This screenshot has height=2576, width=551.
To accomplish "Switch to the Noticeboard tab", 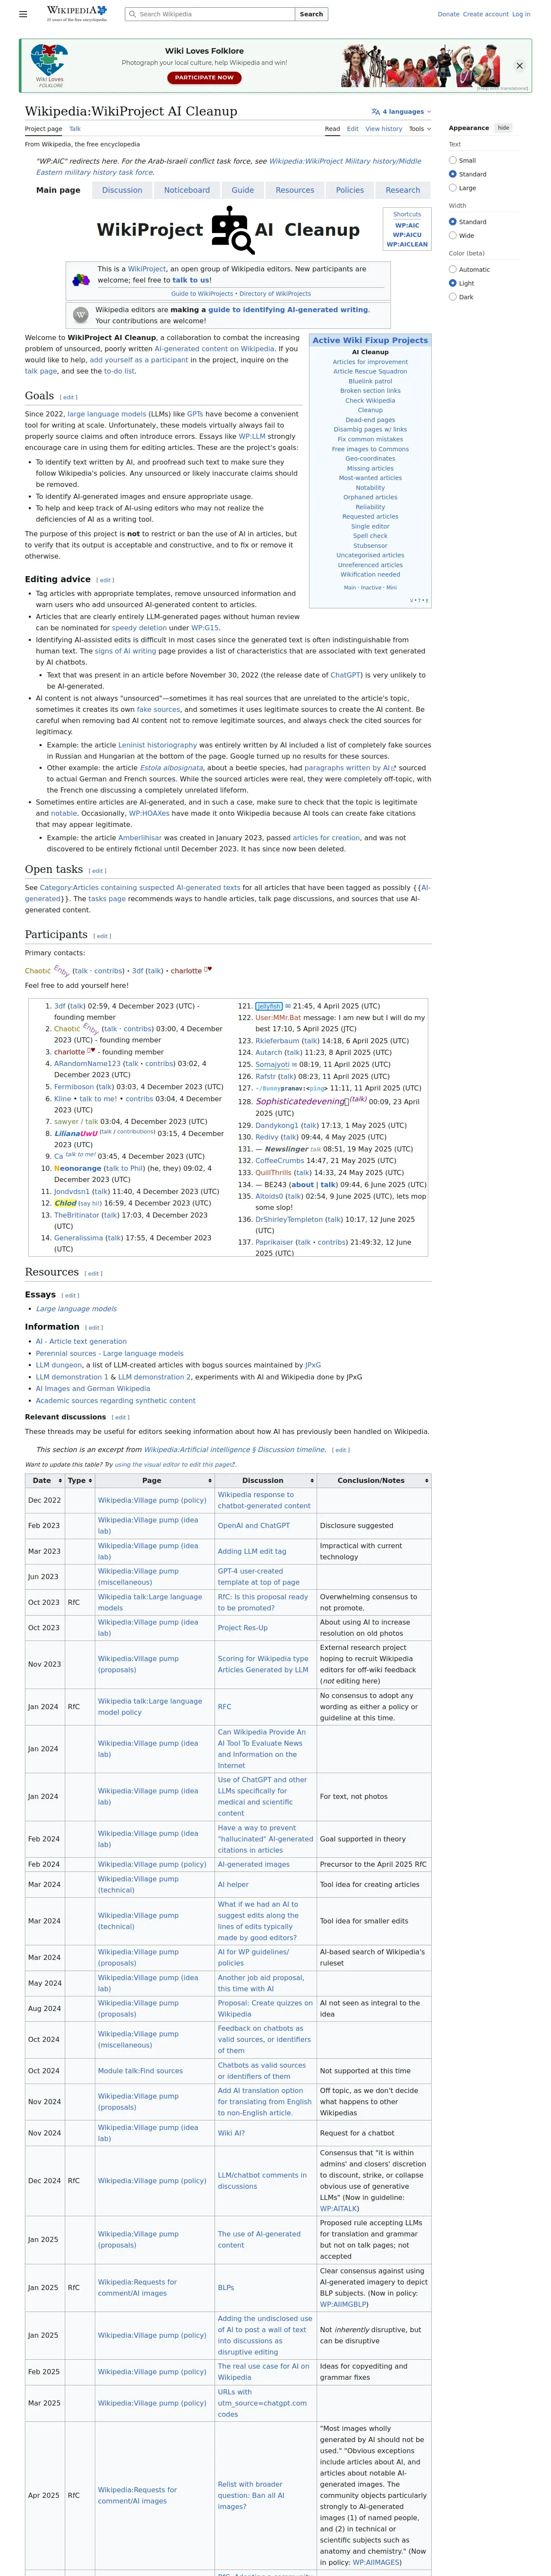I will (187, 190).
